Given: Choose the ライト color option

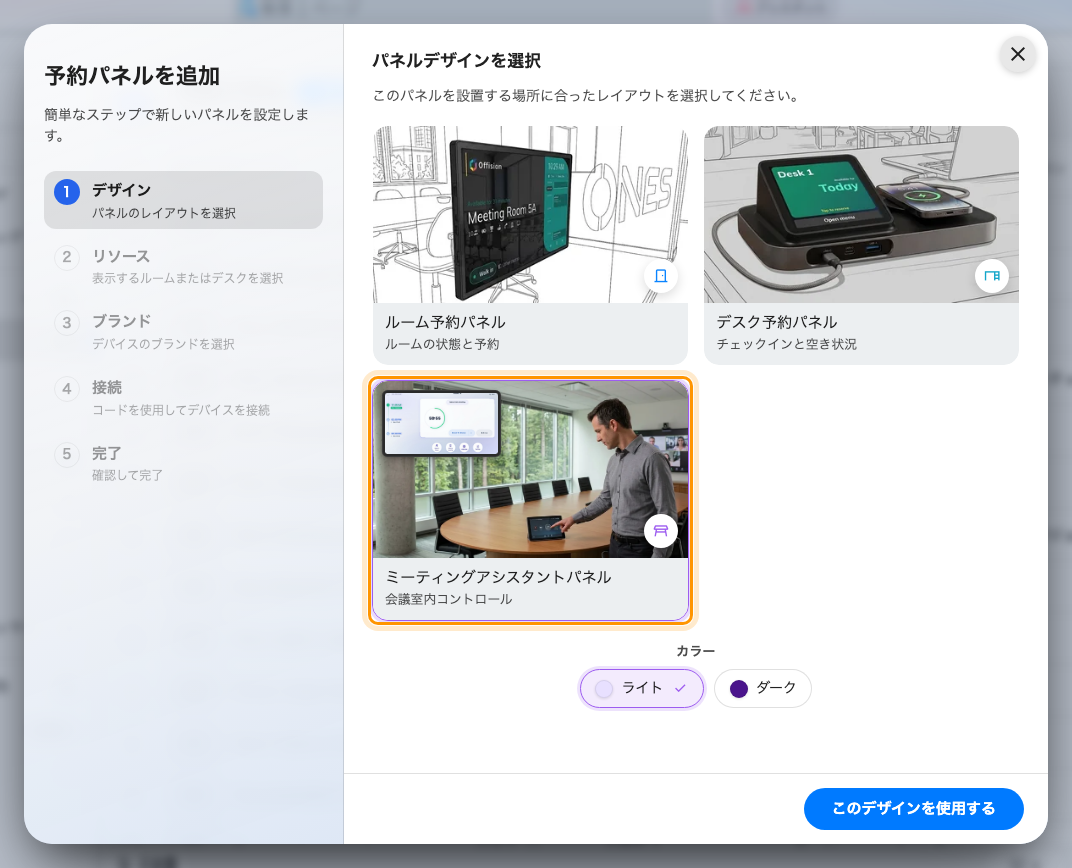Looking at the screenshot, I should pos(641,688).
